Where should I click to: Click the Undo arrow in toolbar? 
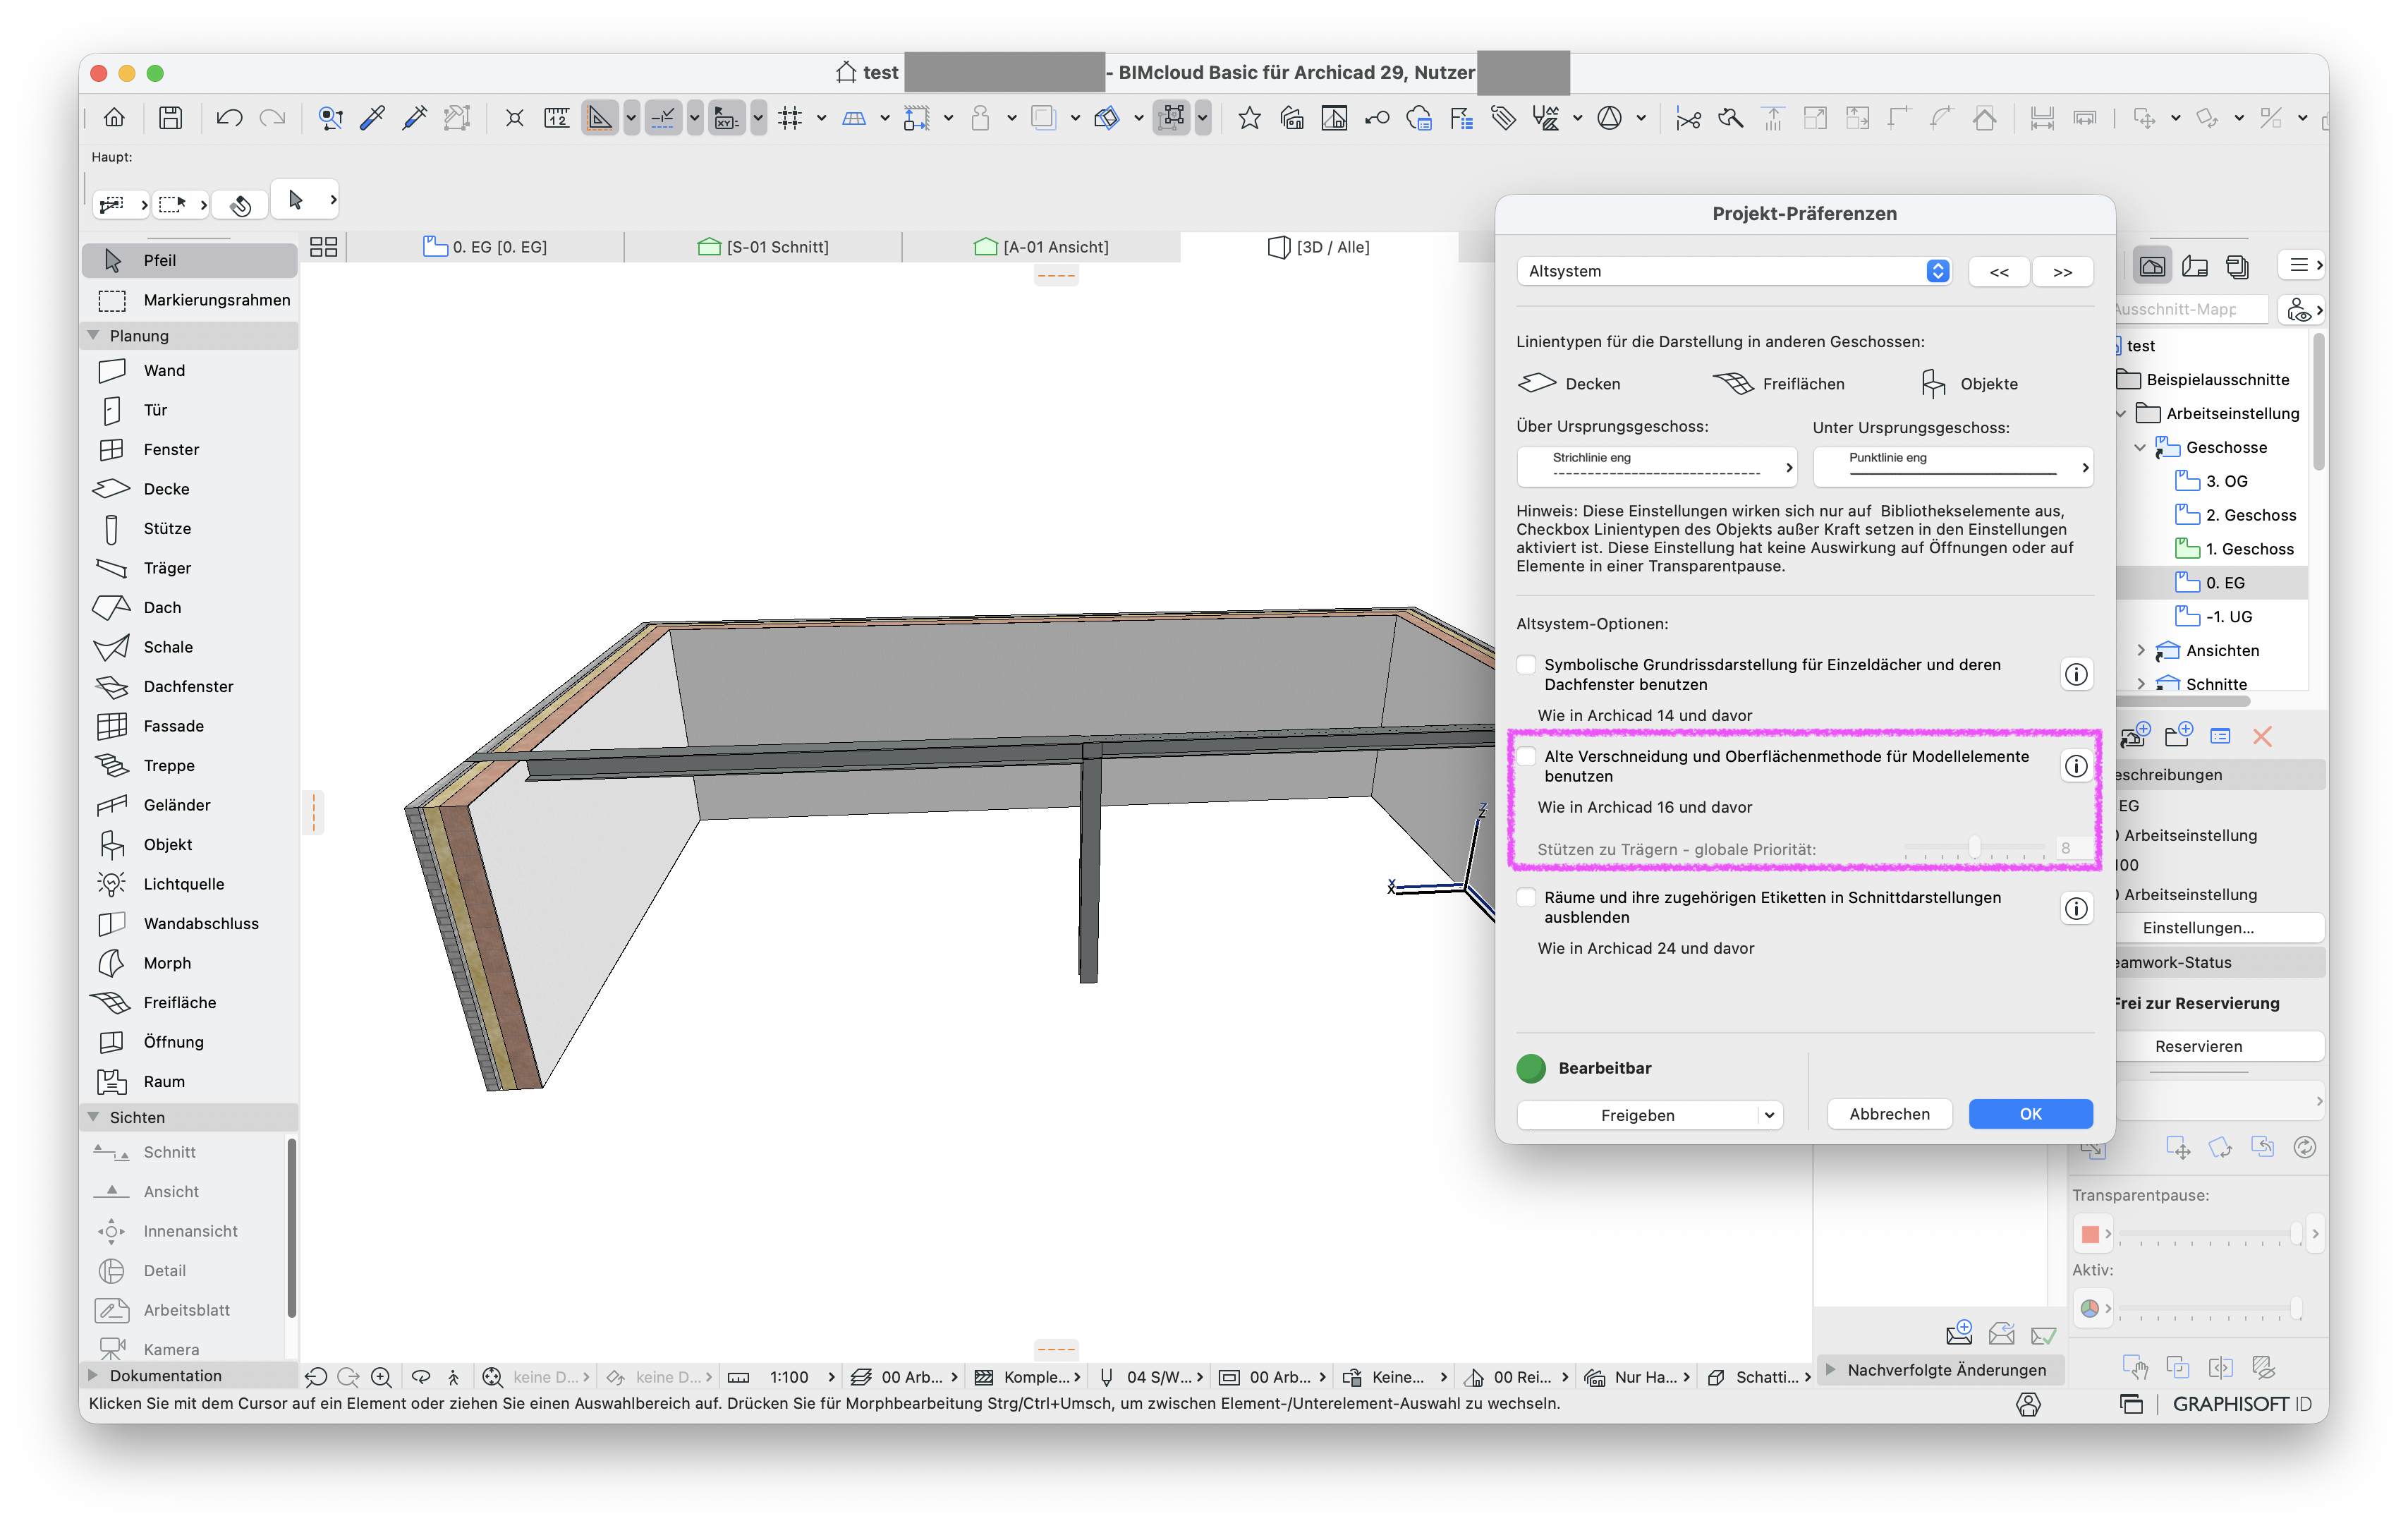tap(229, 118)
